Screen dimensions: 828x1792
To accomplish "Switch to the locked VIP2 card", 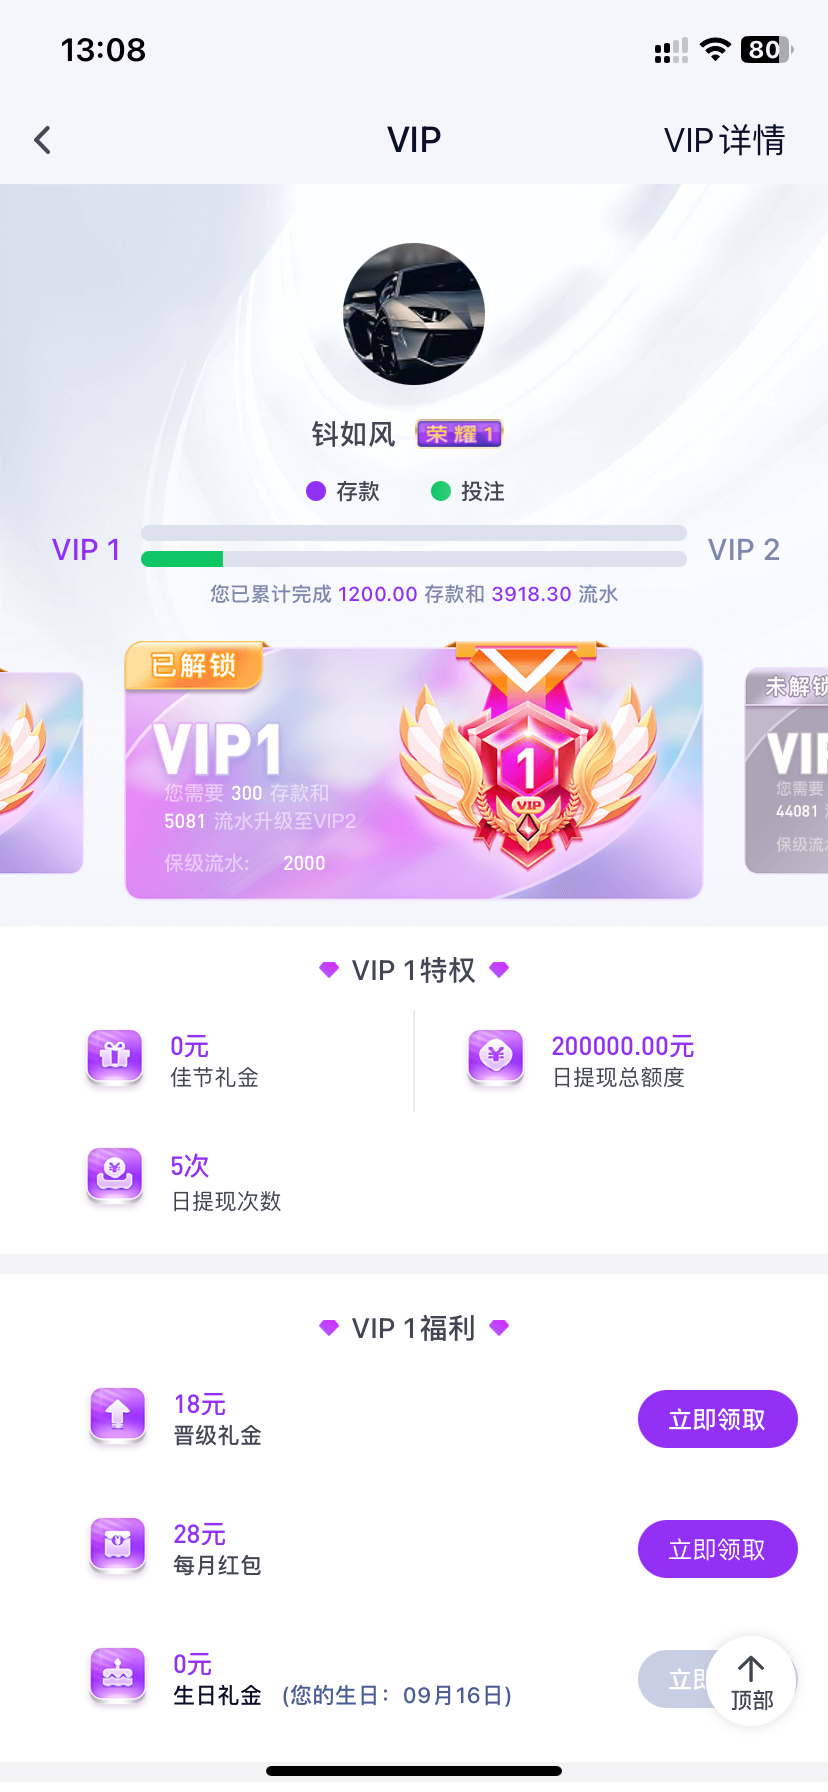I will 787,772.
